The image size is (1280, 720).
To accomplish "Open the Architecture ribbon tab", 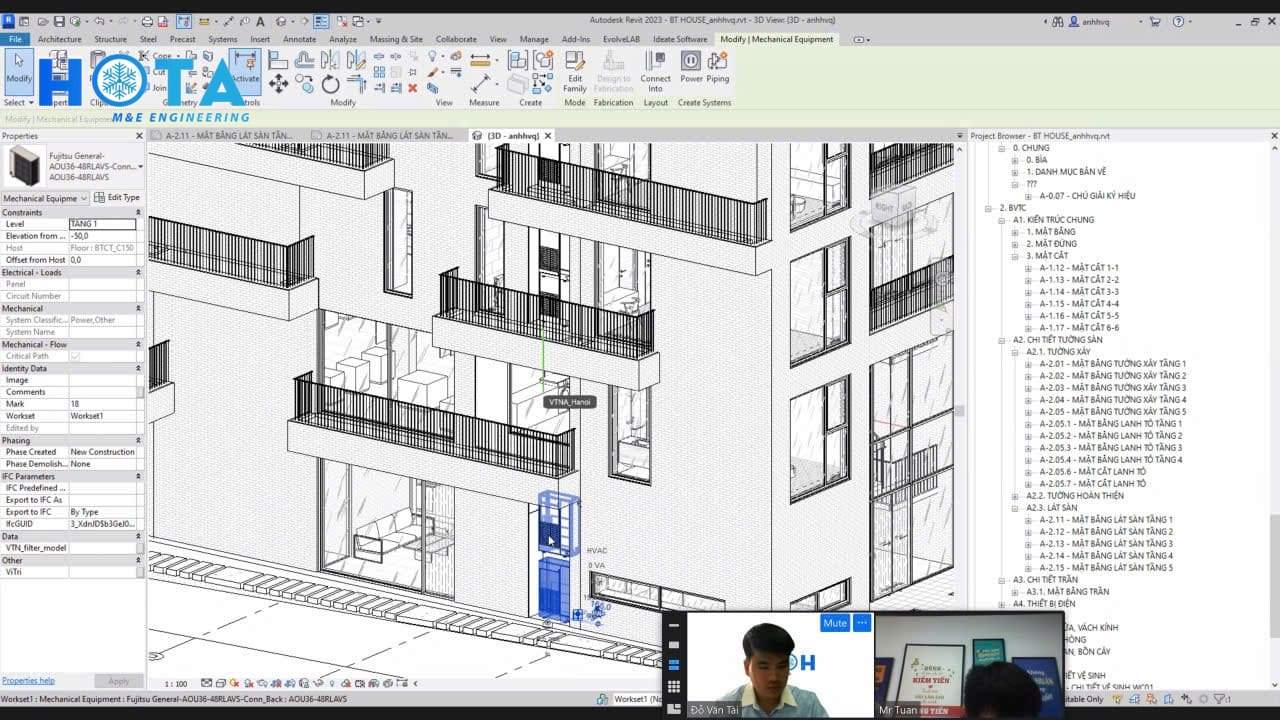I will pos(60,39).
